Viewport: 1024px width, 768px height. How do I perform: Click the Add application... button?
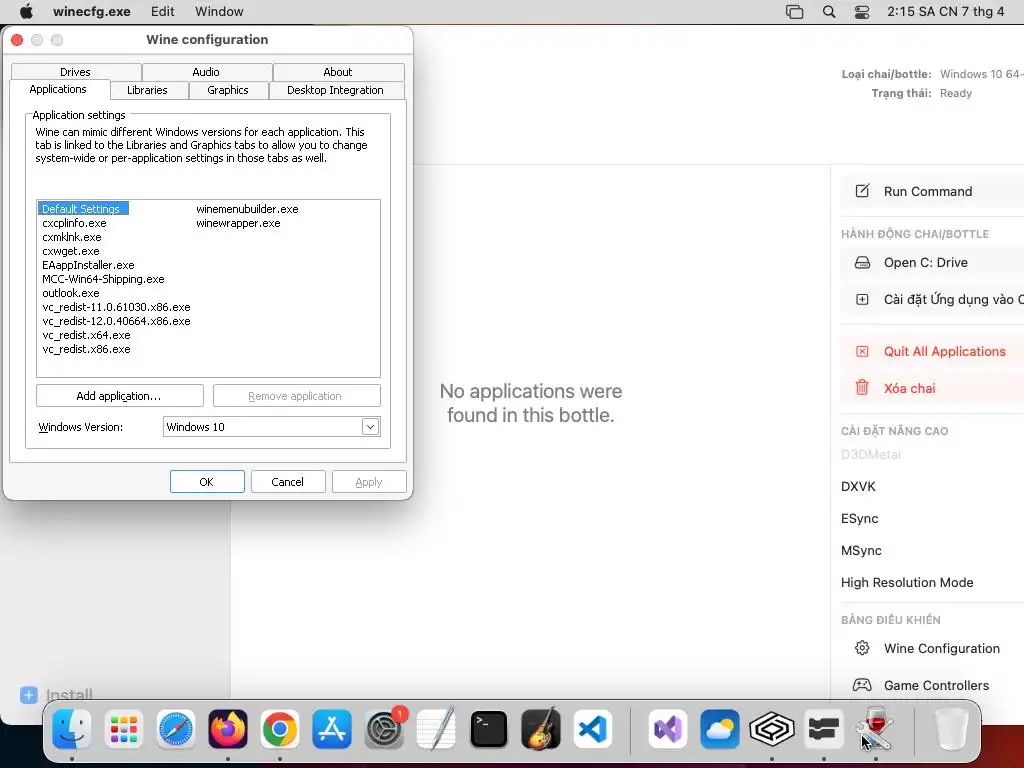[120, 396]
